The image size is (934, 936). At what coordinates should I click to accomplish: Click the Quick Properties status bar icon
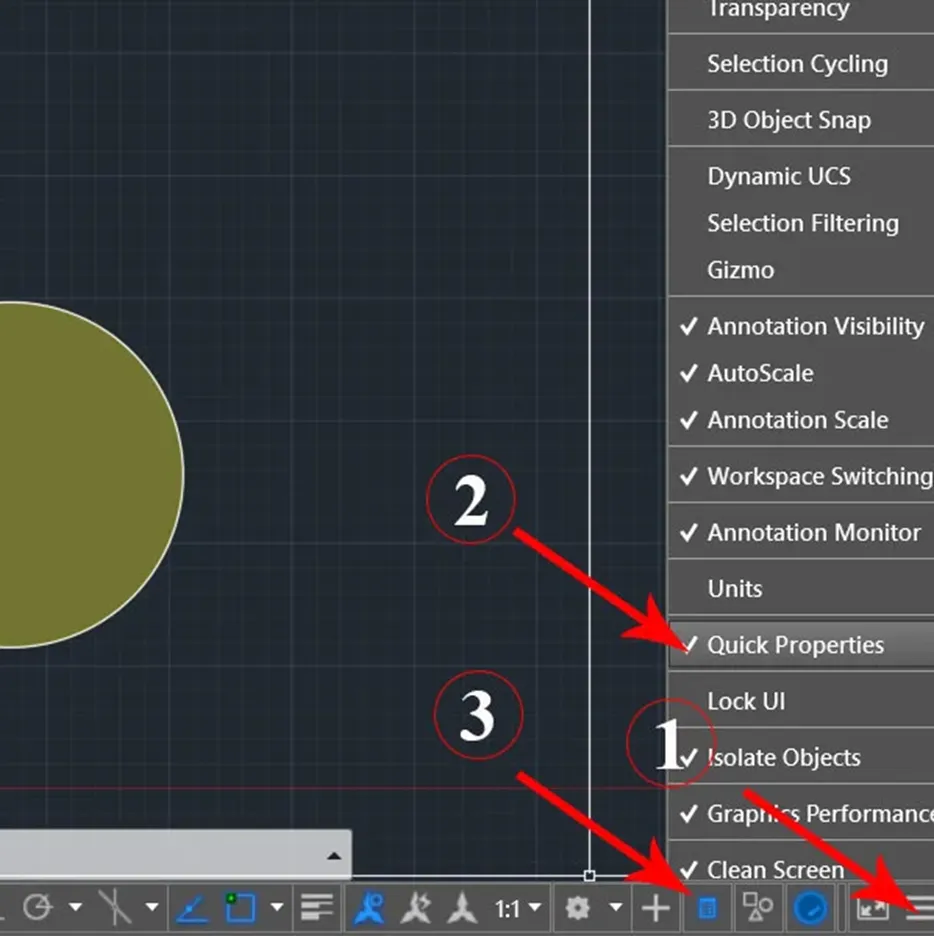pos(706,908)
